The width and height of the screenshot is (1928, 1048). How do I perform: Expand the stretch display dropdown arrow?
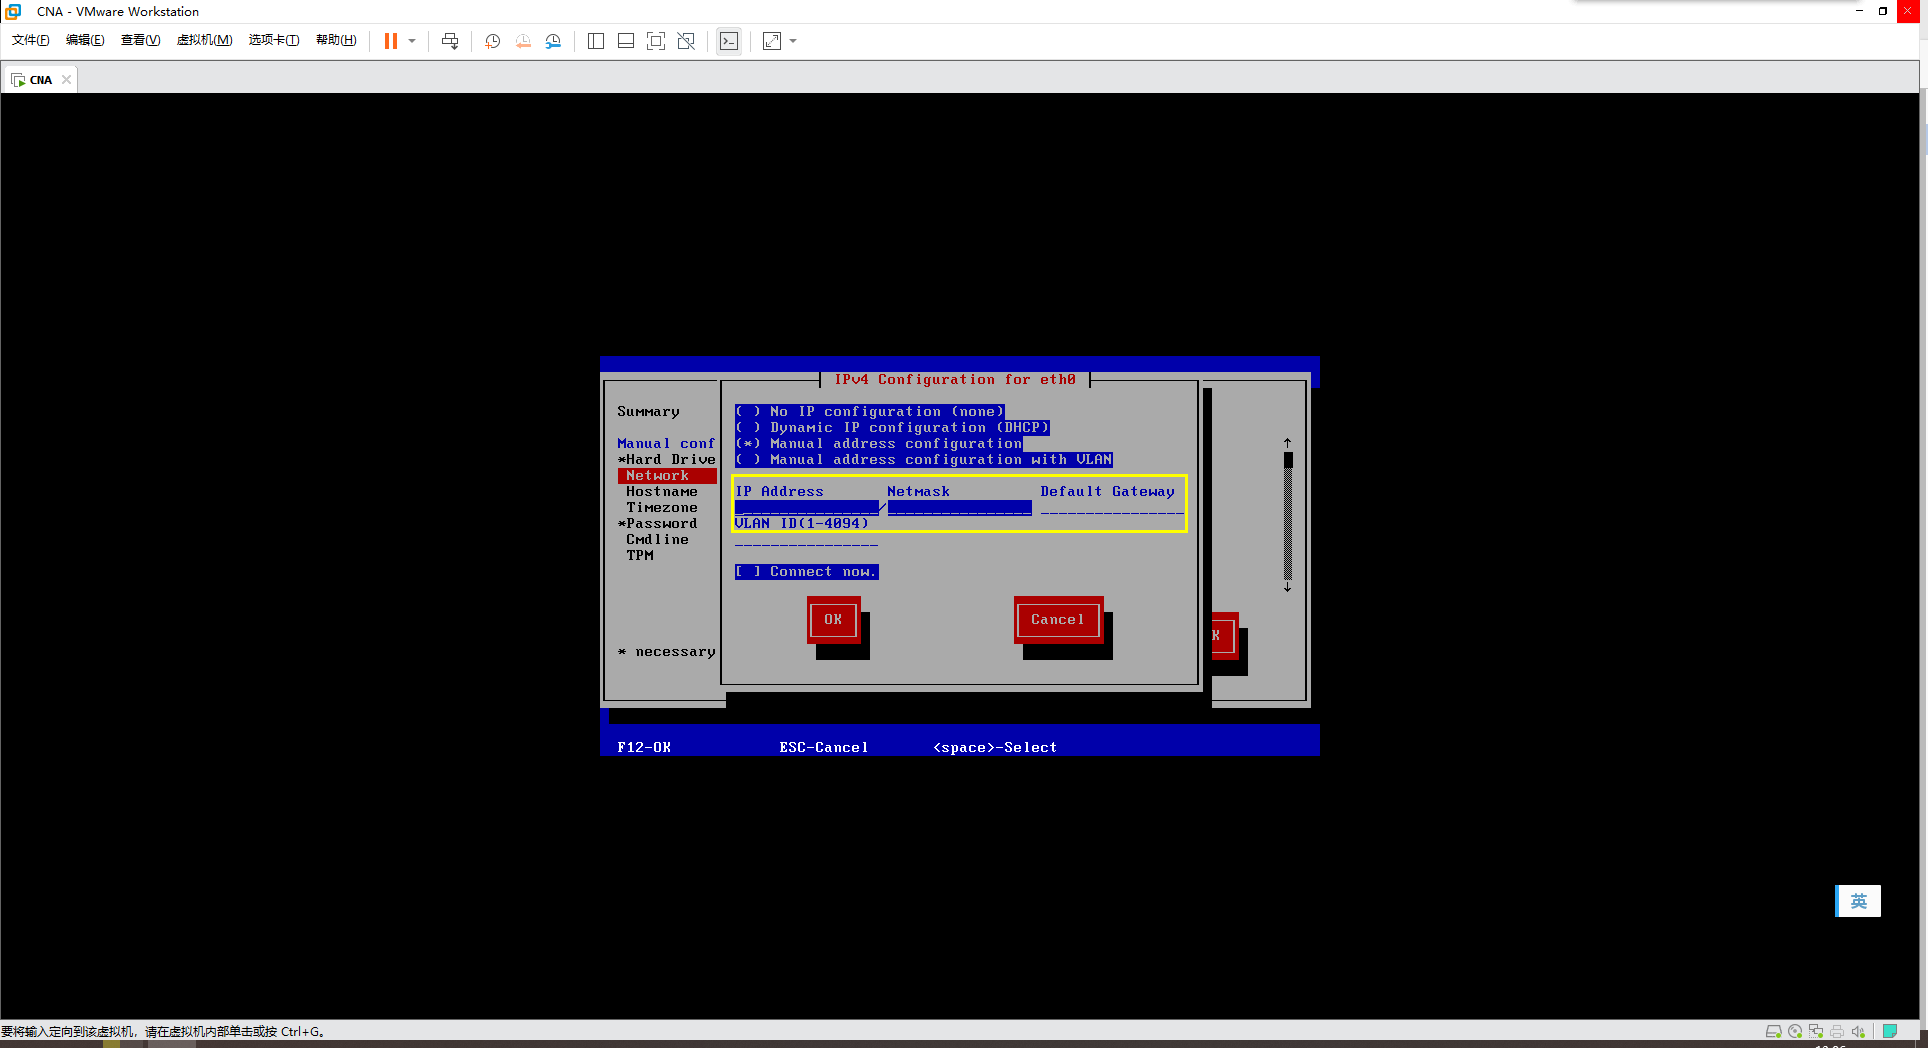[793, 41]
